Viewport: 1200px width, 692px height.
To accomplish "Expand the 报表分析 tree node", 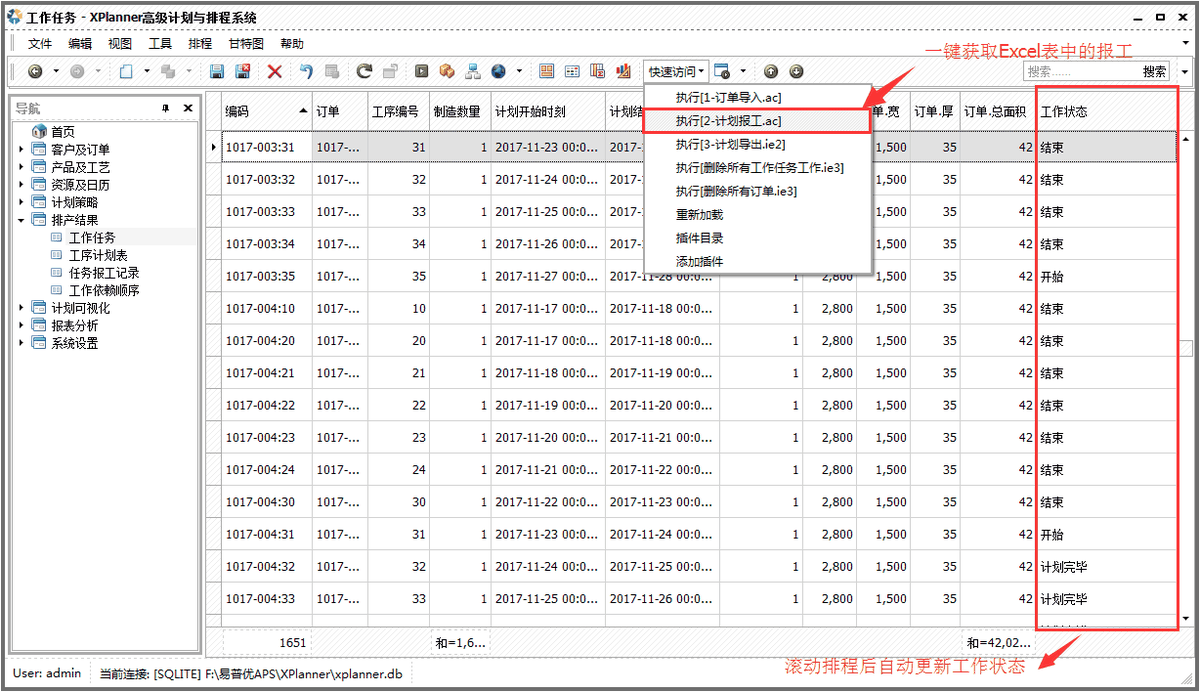I will tap(21, 325).
